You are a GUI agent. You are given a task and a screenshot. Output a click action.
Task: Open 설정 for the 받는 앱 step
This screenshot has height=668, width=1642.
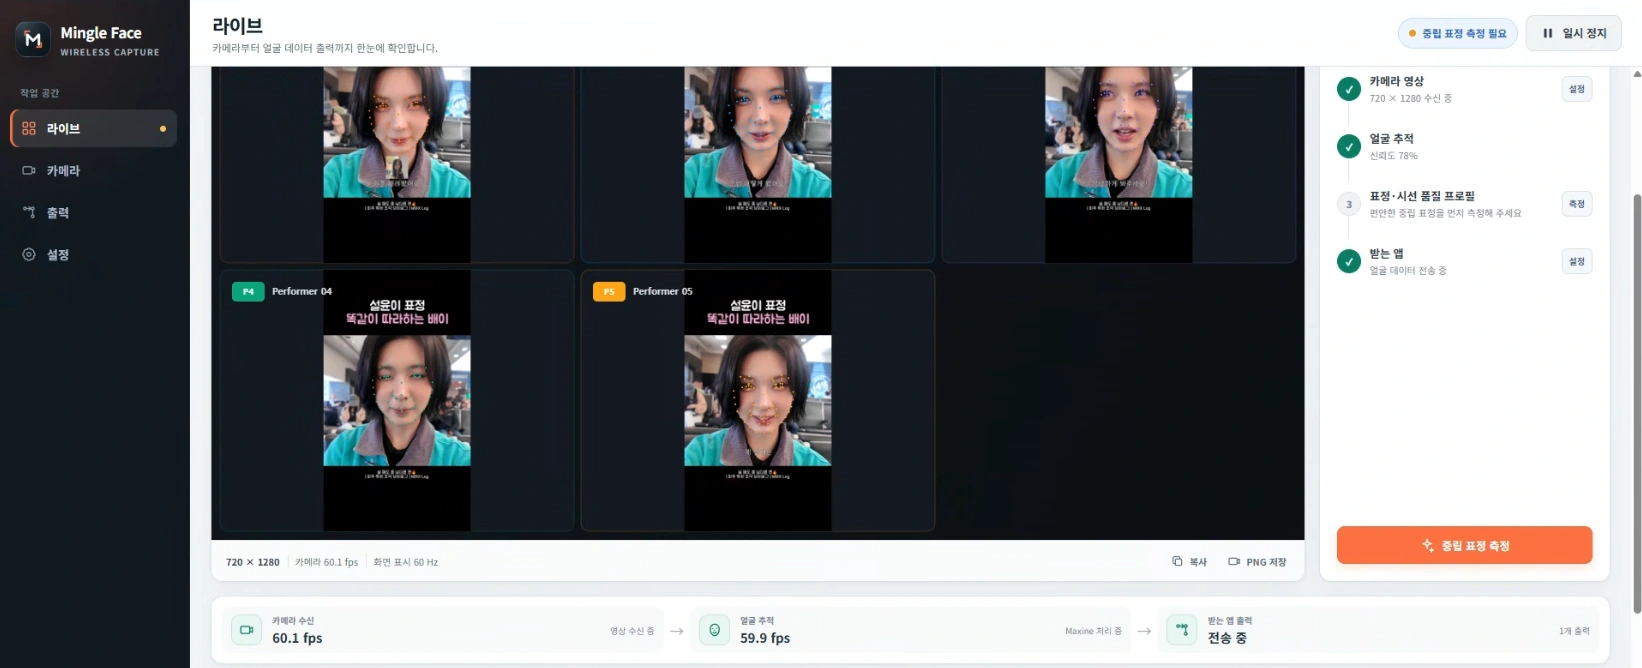pyautogui.click(x=1577, y=261)
